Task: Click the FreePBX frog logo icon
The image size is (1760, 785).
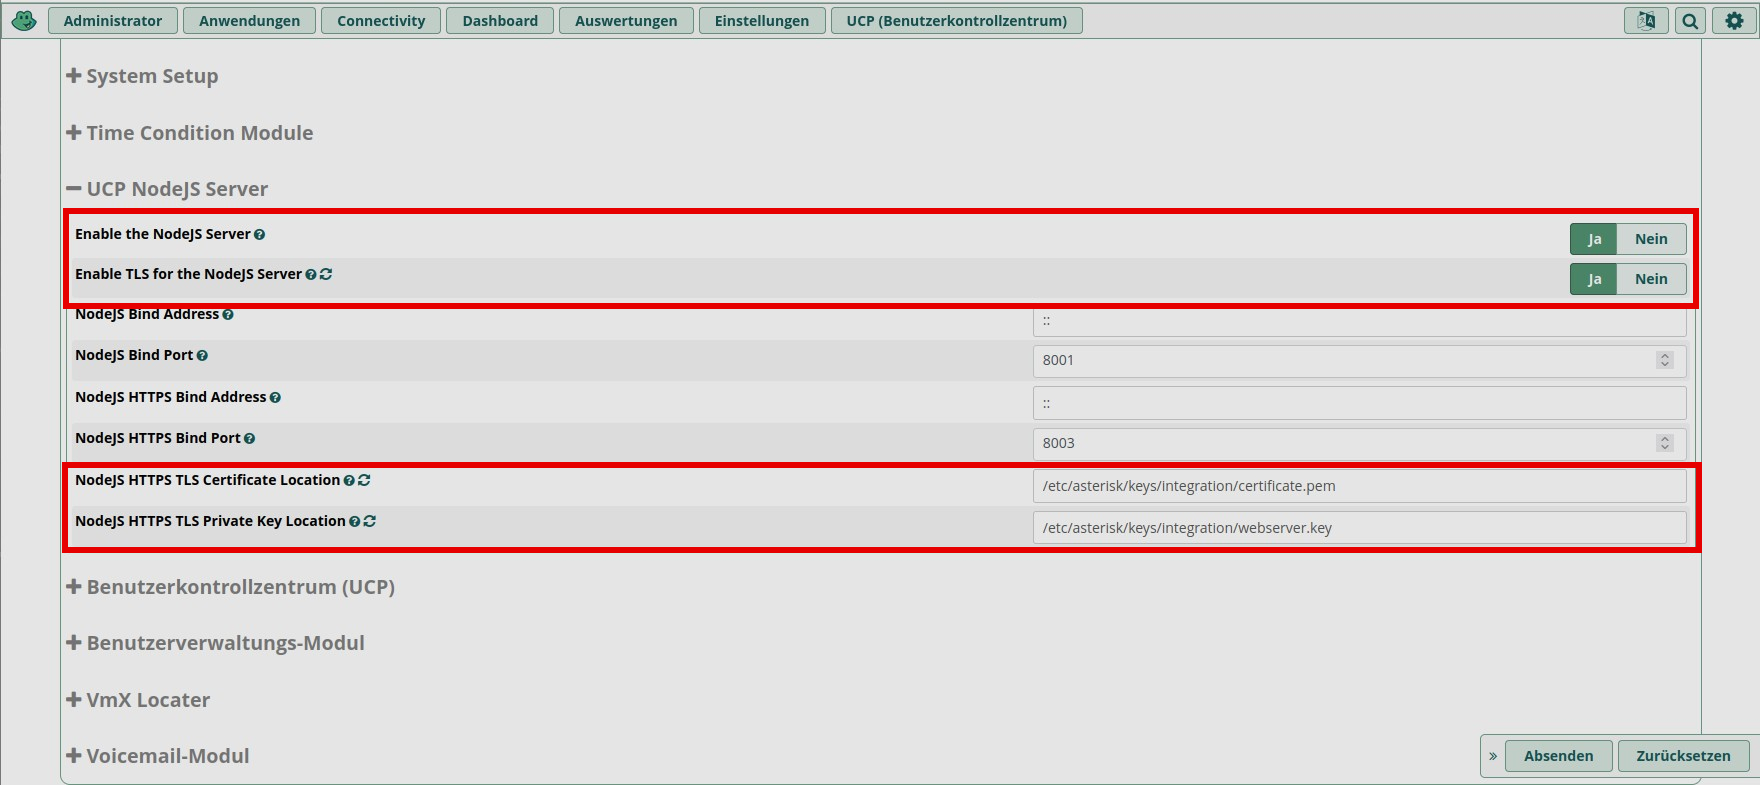Action: coord(24,20)
